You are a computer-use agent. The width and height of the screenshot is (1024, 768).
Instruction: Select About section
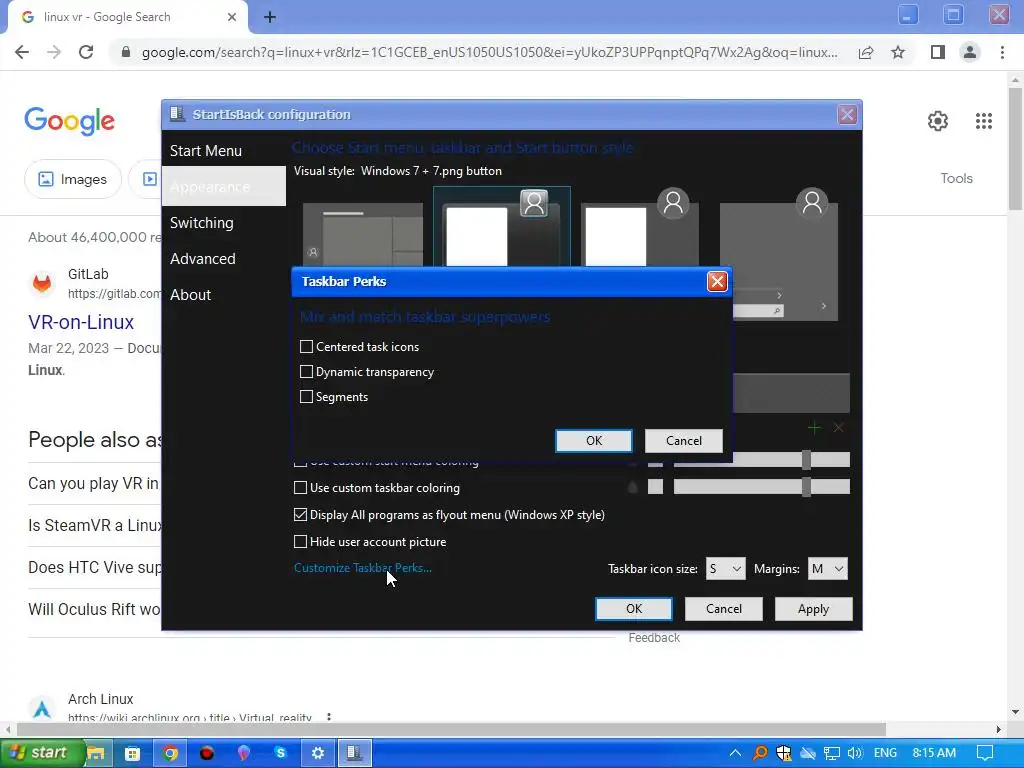click(x=190, y=295)
